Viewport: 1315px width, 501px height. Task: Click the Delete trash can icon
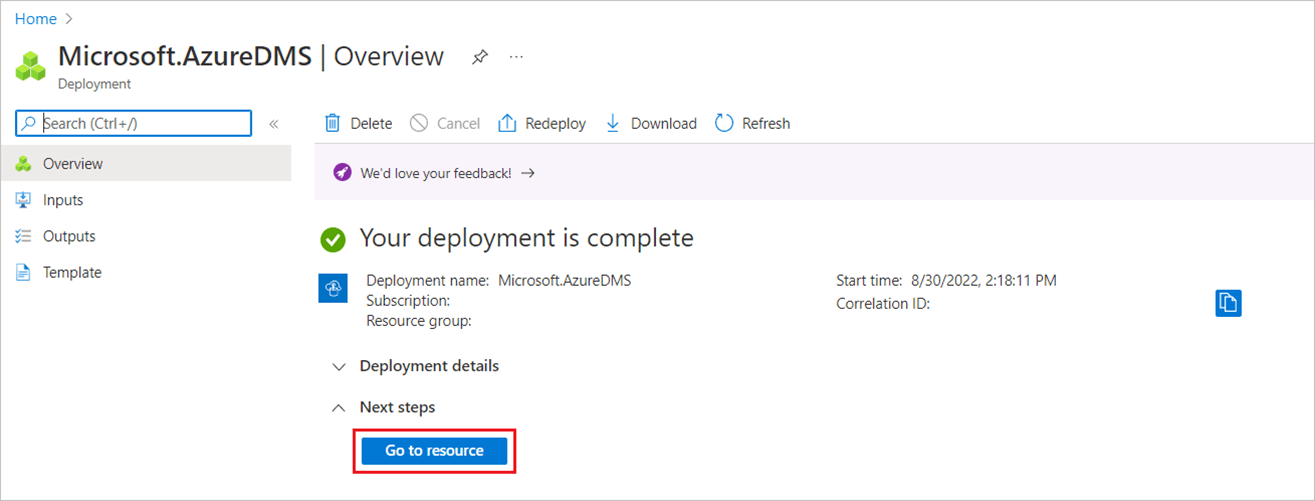(x=333, y=123)
